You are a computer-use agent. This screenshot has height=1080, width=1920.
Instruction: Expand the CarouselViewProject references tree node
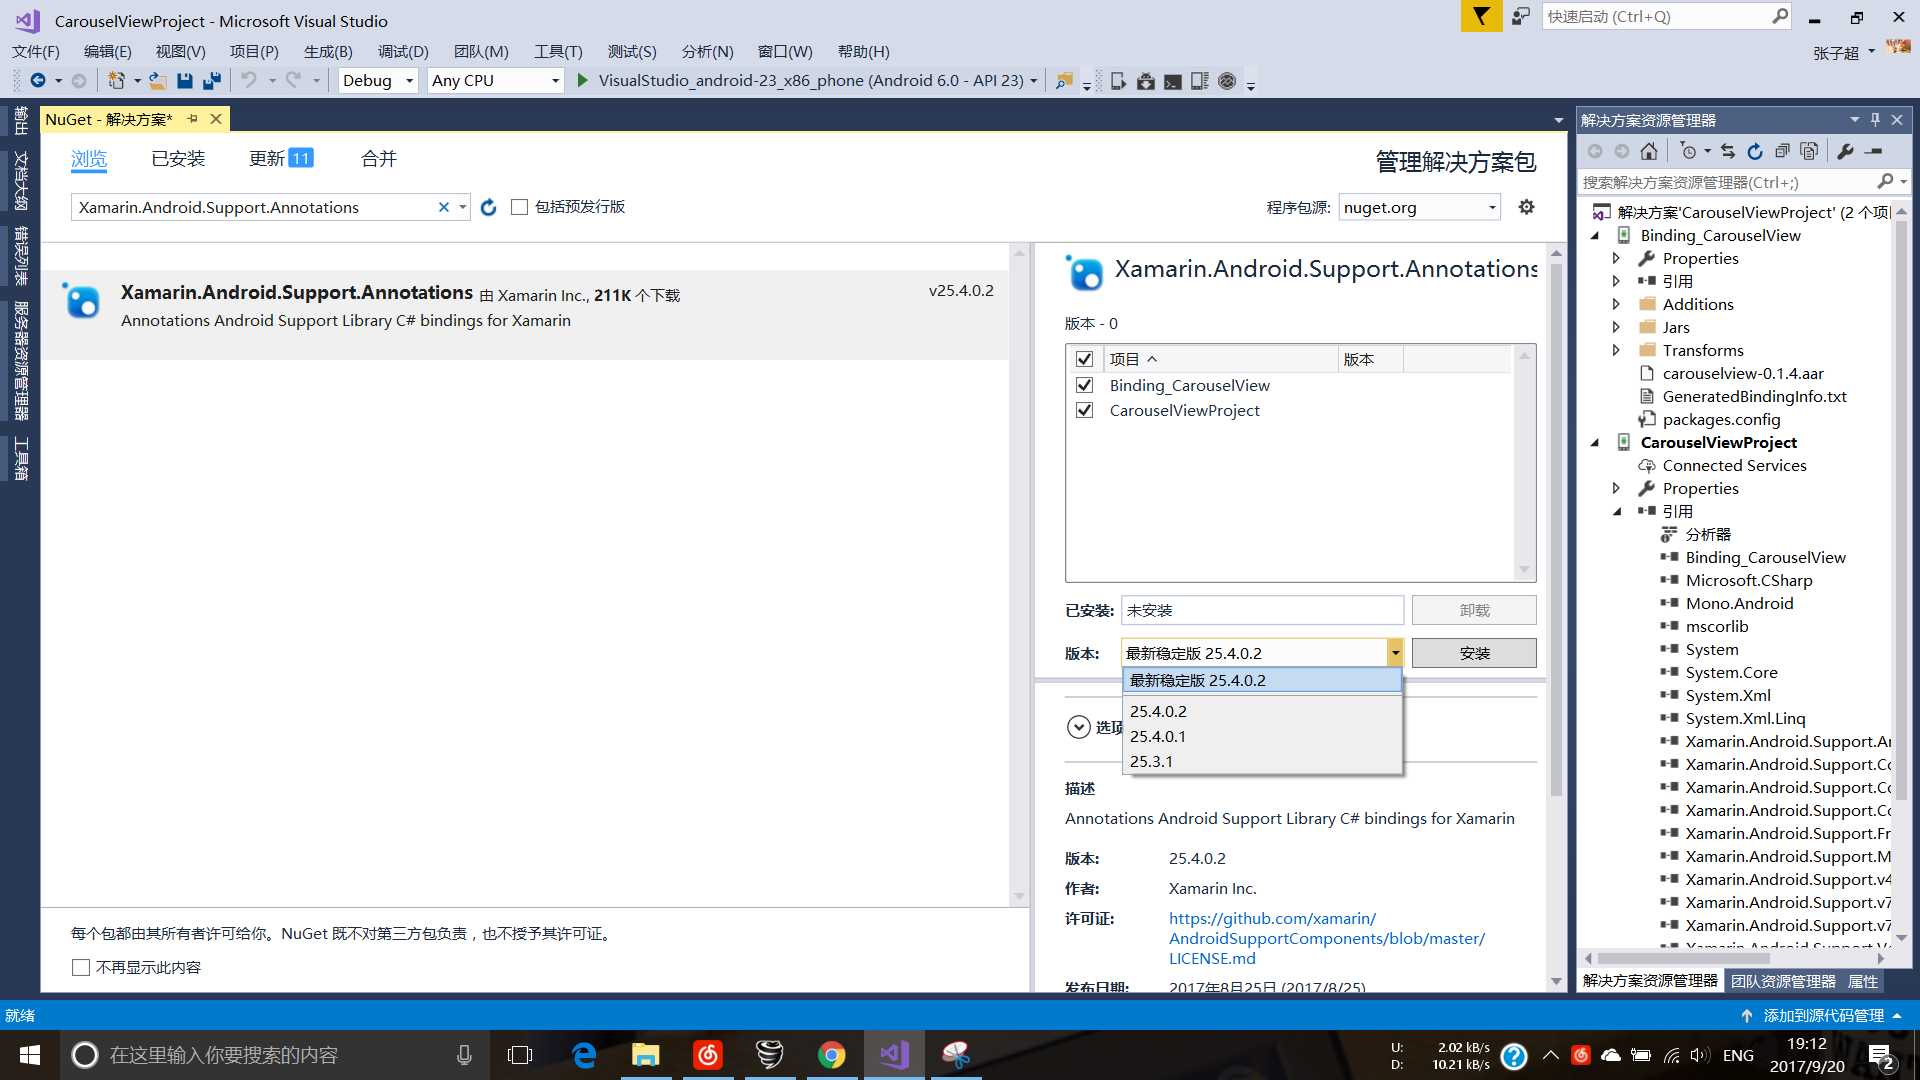coord(1615,512)
